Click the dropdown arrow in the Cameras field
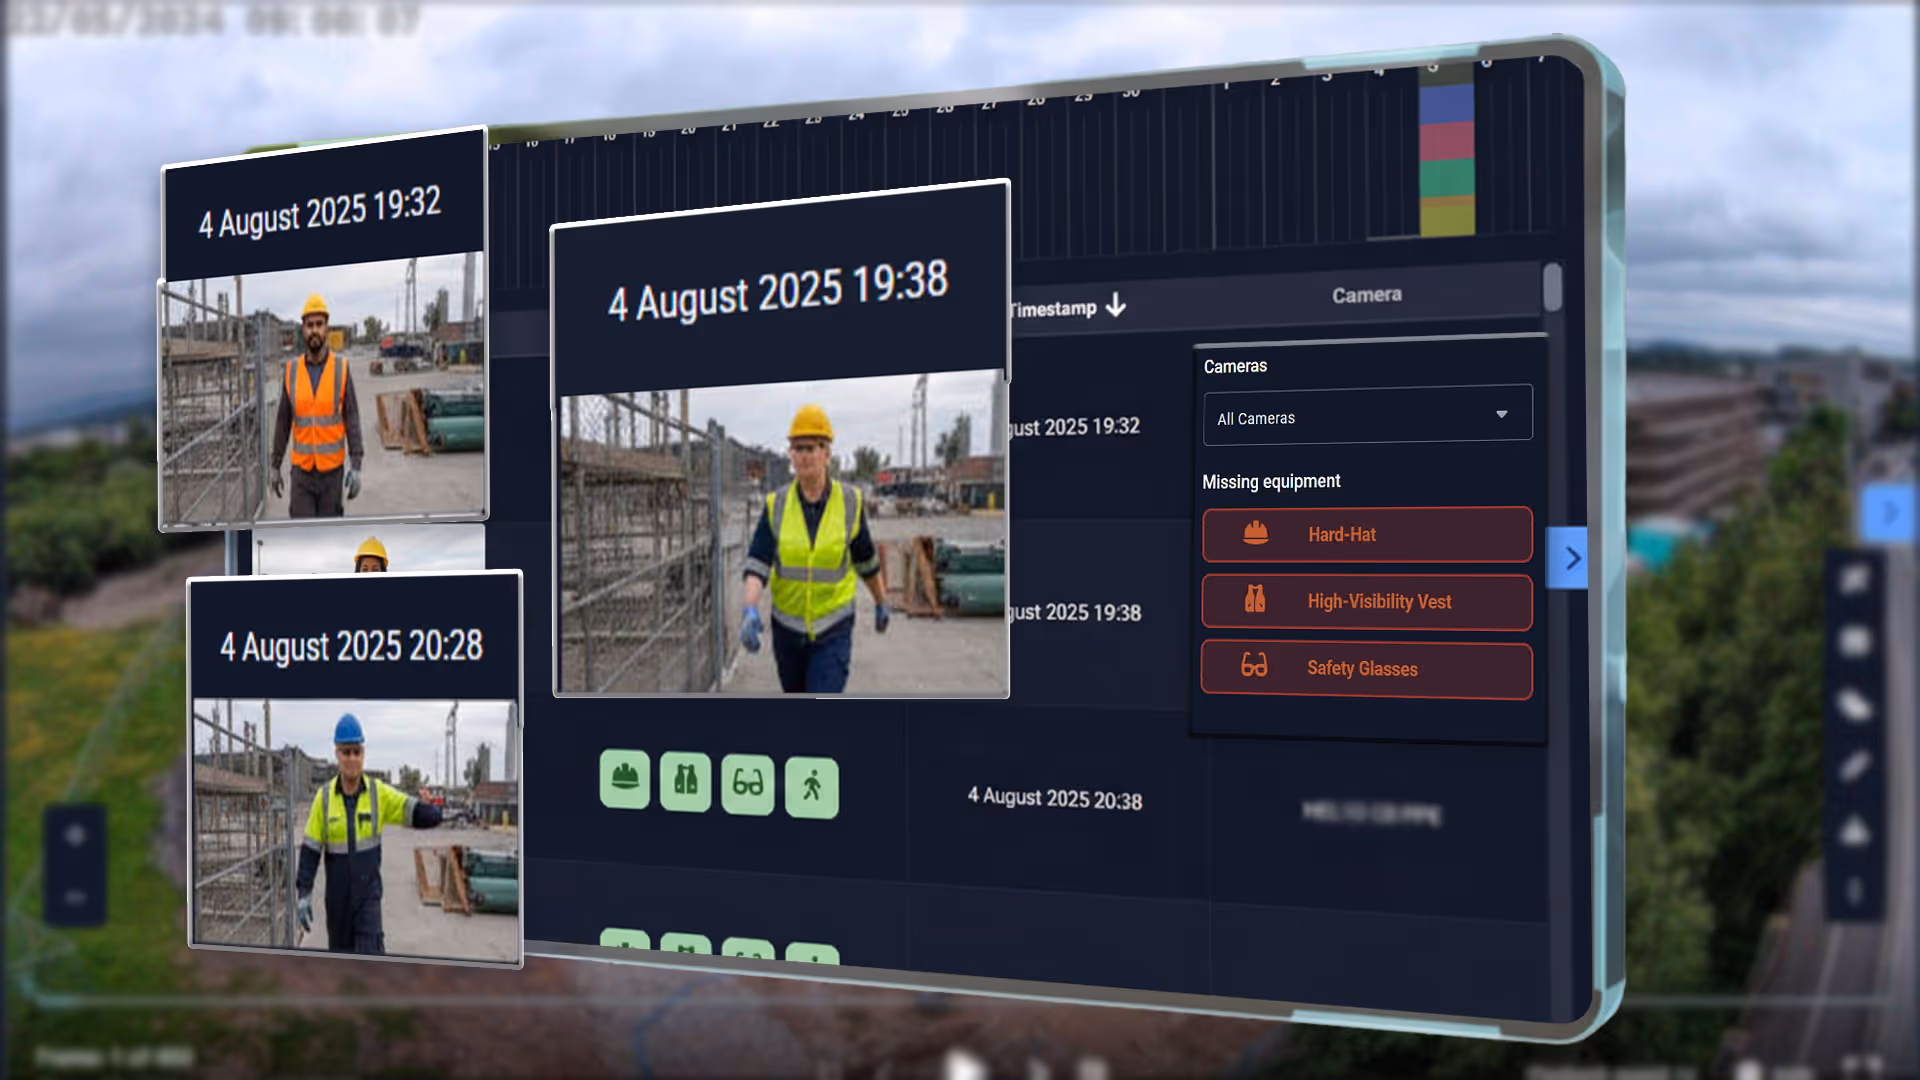Image resolution: width=1920 pixels, height=1080 pixels. [1501, 414]
